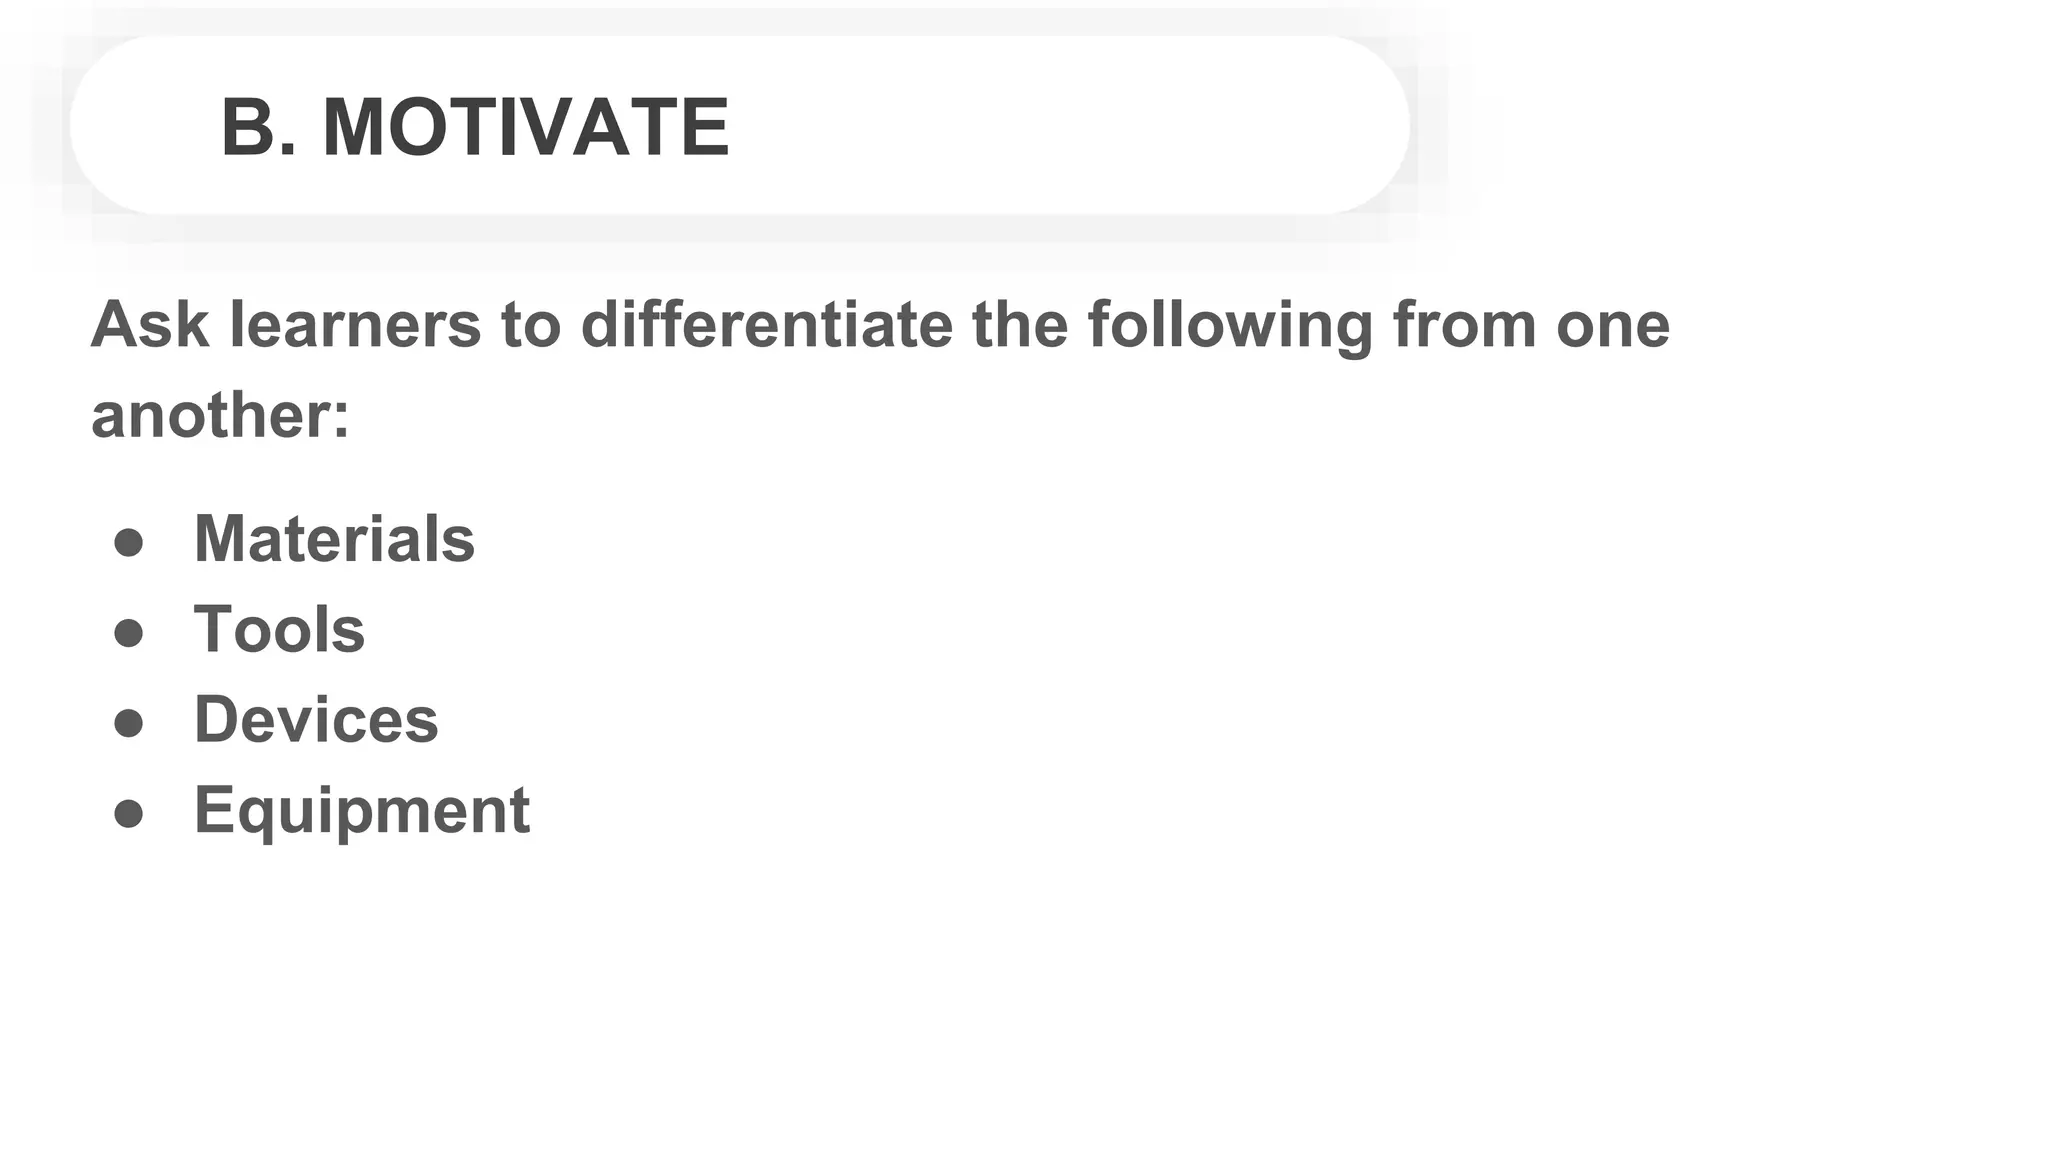Screen dimensions: 2048x1152
Task: Click the bullet dot before Devices
Action: coord(128,722)
